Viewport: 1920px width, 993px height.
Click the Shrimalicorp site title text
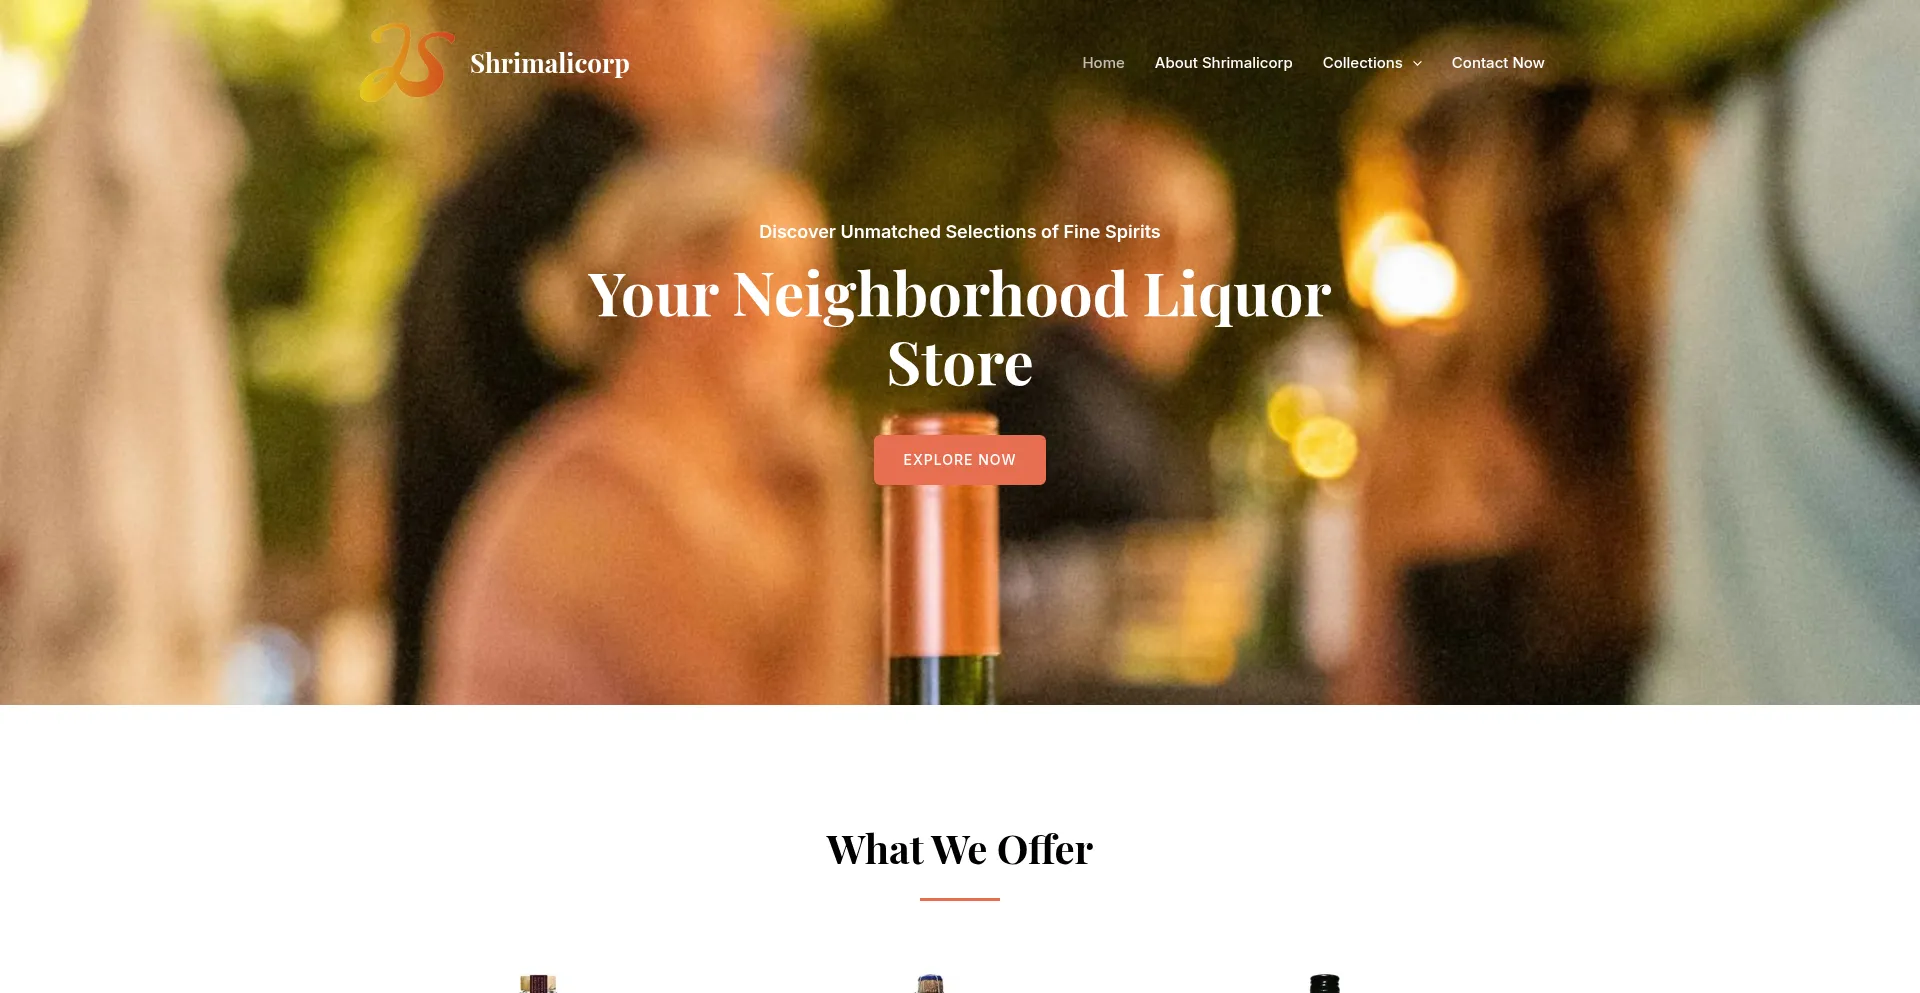pyautogui.click(x=550, y=63)
